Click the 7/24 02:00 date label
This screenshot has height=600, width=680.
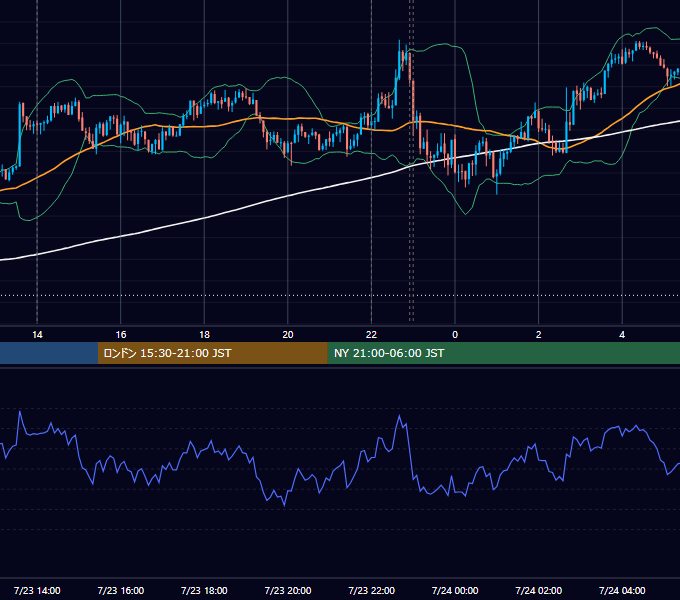point(539,590)
